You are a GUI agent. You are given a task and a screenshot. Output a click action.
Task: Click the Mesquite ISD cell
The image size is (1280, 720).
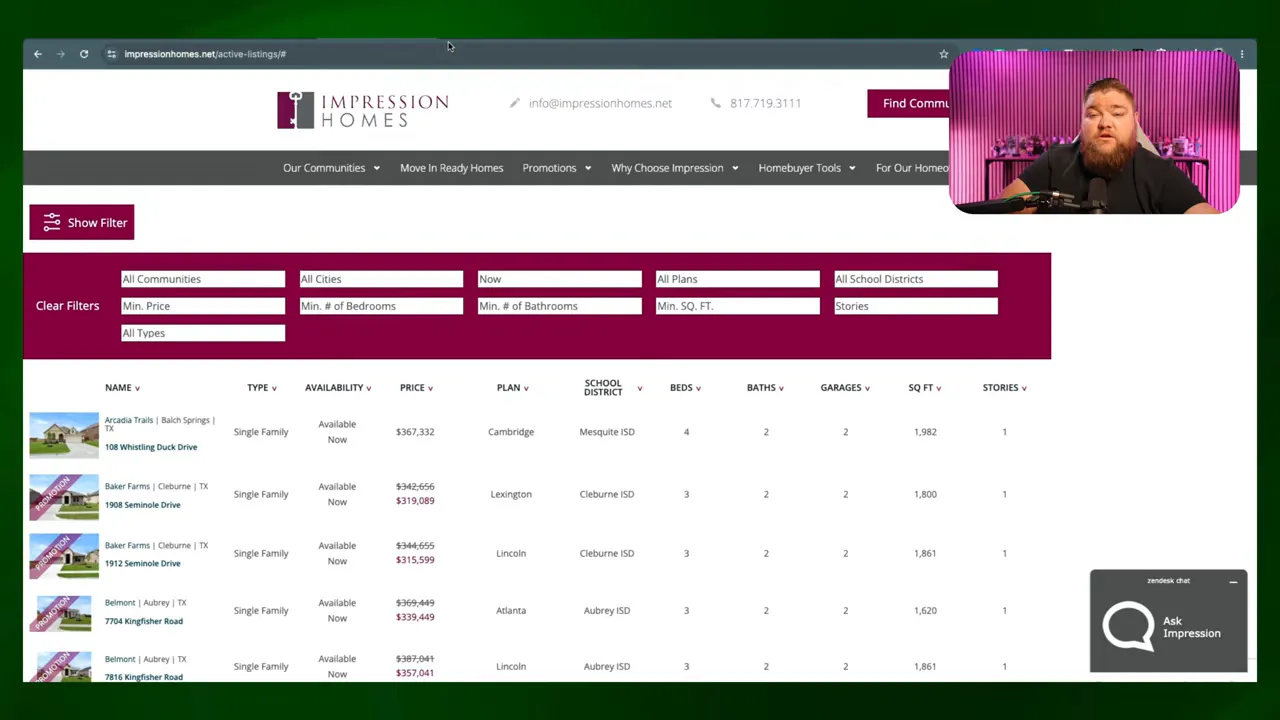point(607,432)
